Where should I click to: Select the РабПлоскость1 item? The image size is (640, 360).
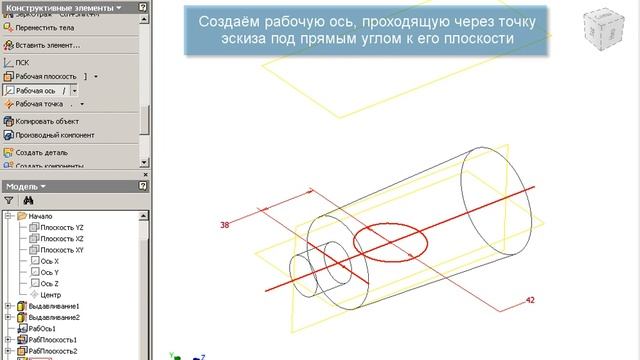(47, 340)
